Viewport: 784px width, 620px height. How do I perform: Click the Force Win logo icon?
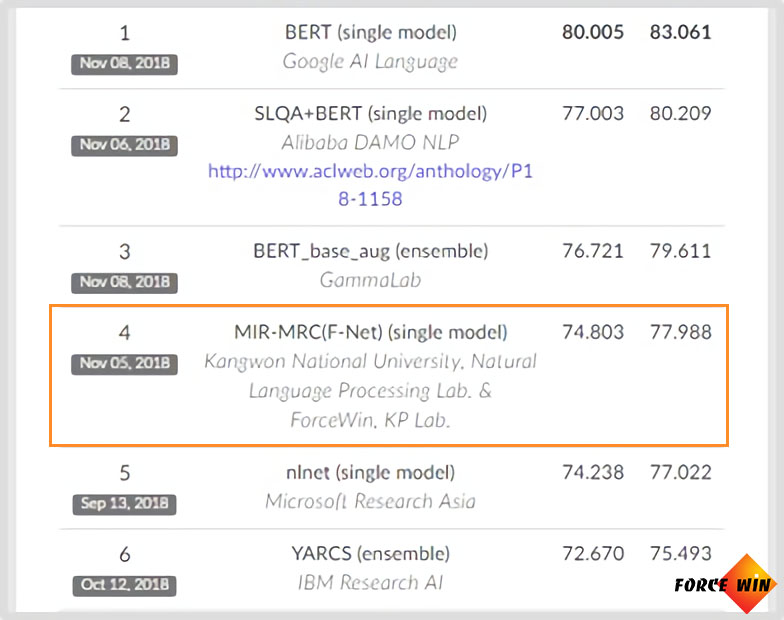tap(726, 584)
